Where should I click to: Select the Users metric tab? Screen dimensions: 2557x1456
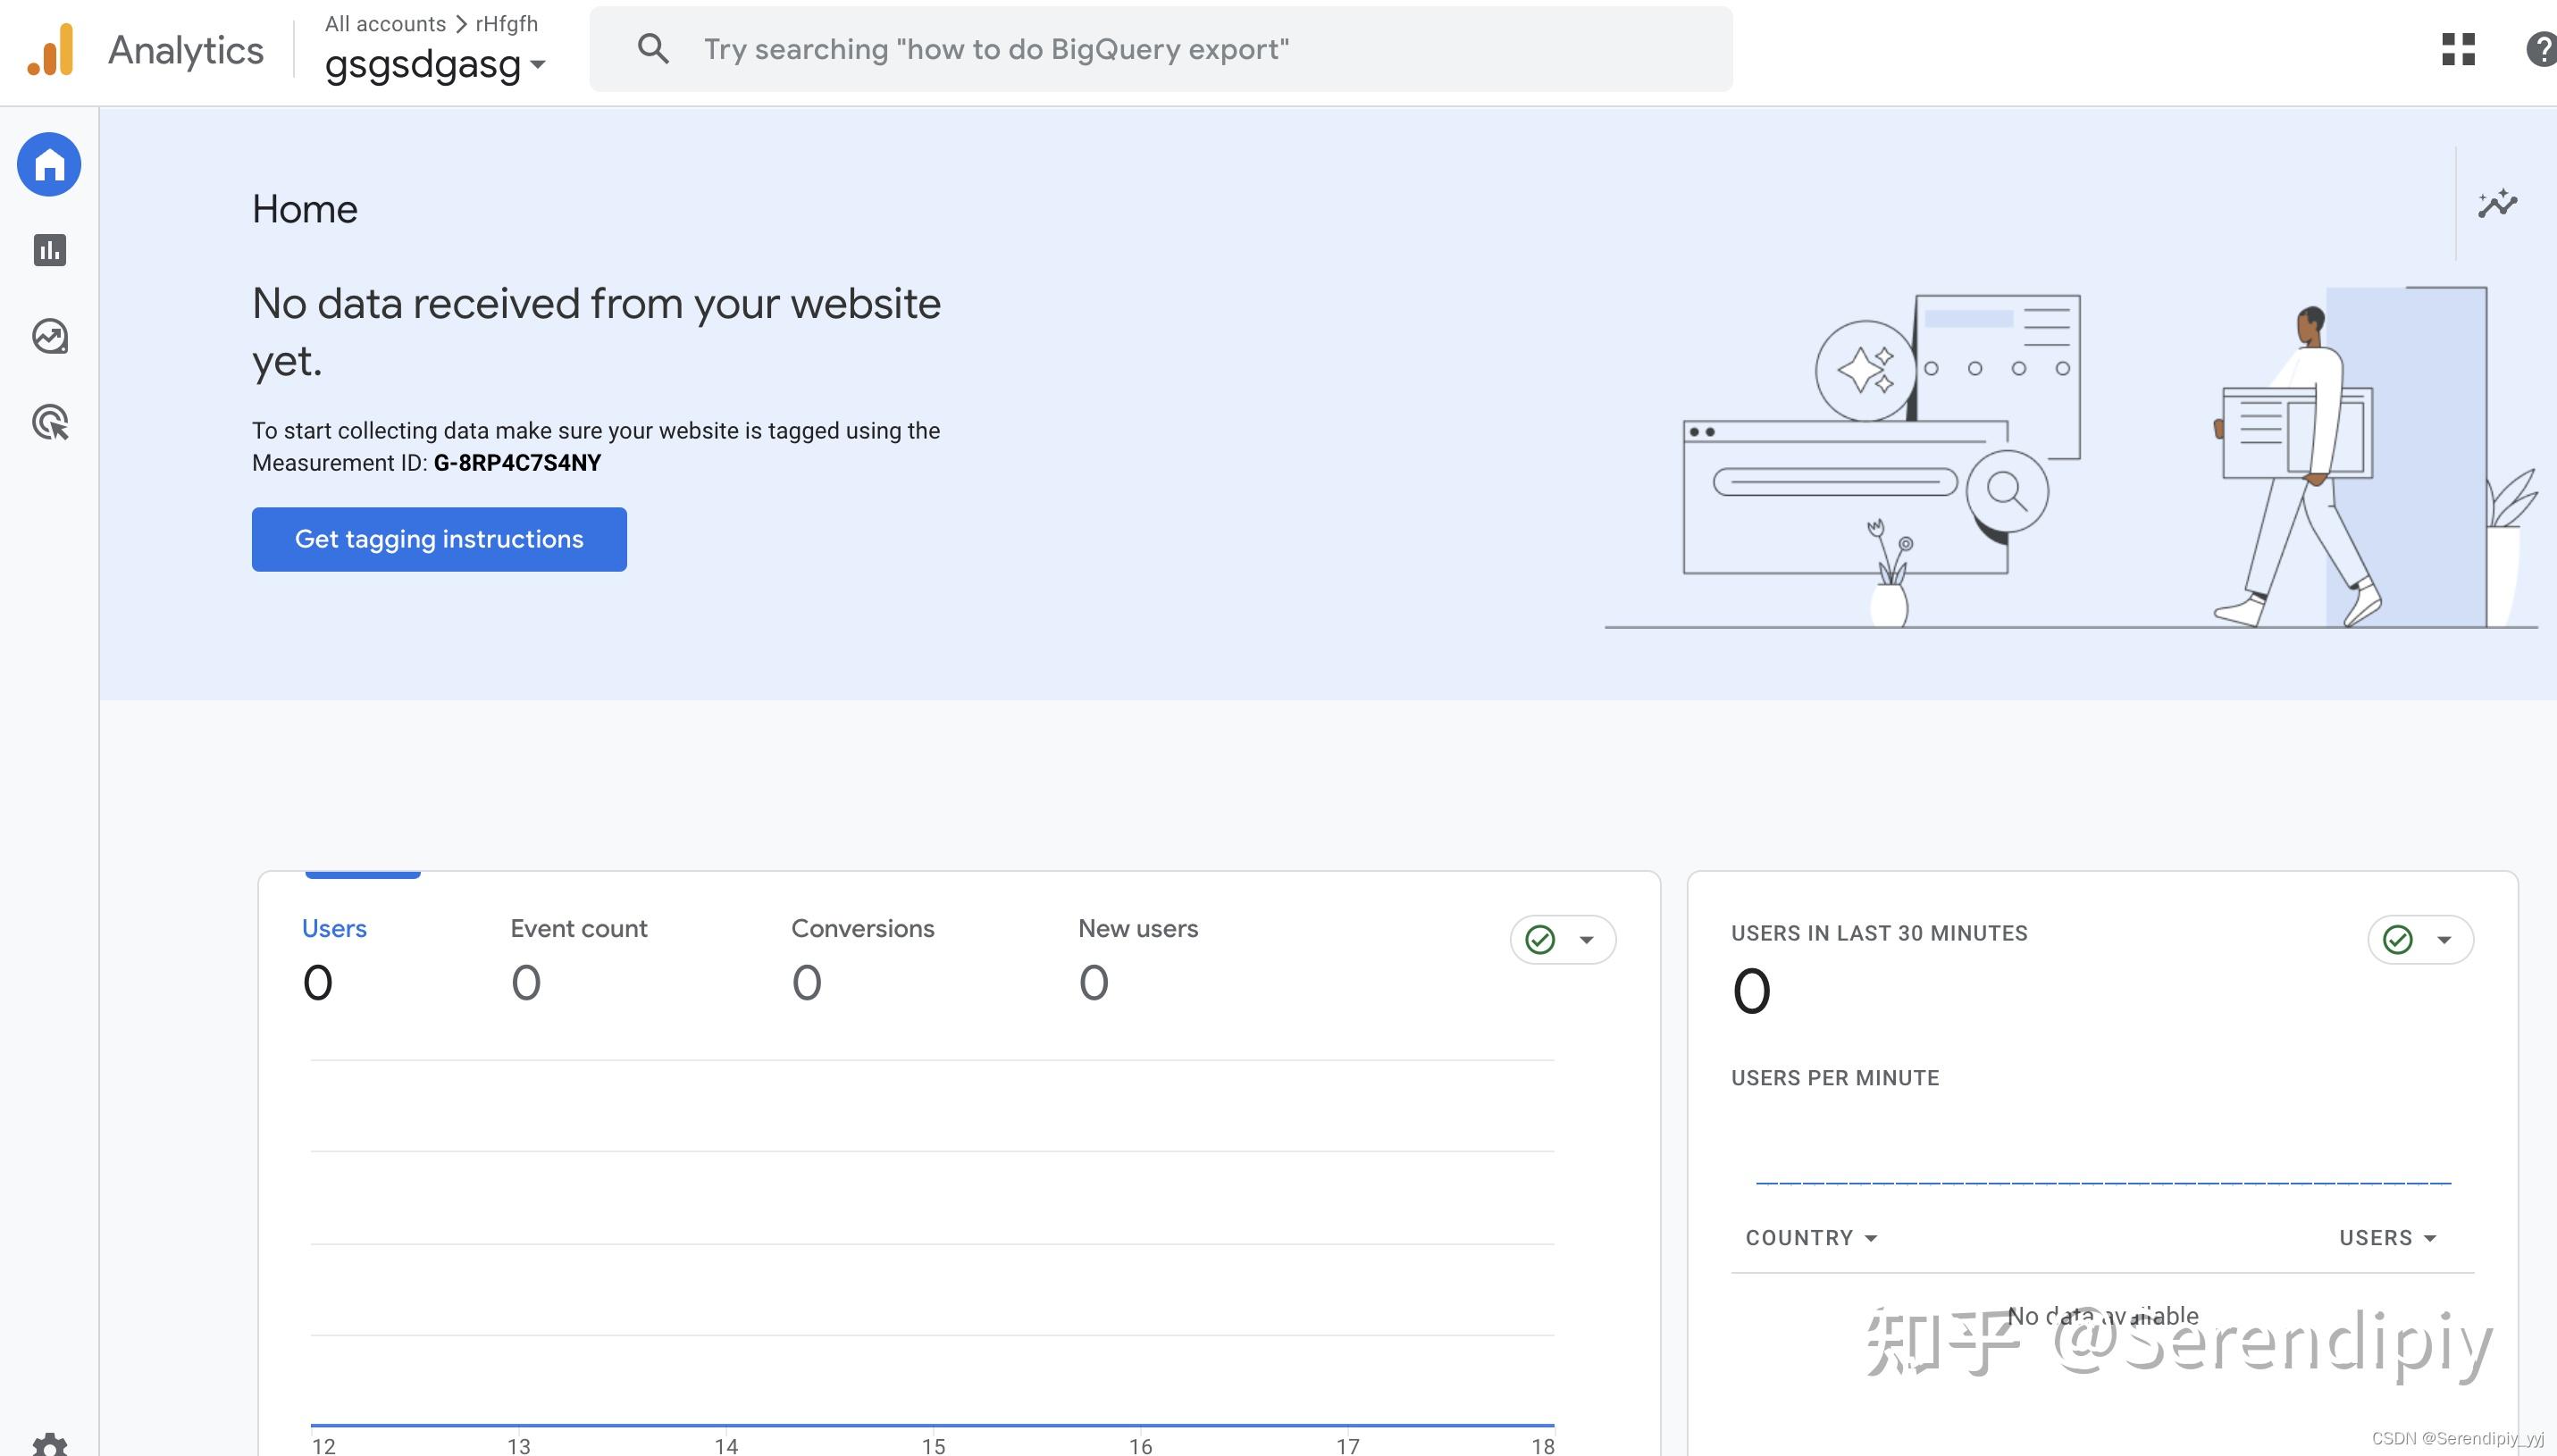(x=334, y=958)
